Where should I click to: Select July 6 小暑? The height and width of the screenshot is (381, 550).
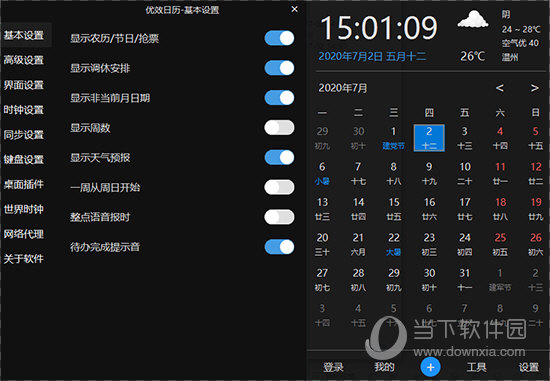pos(322,173)
